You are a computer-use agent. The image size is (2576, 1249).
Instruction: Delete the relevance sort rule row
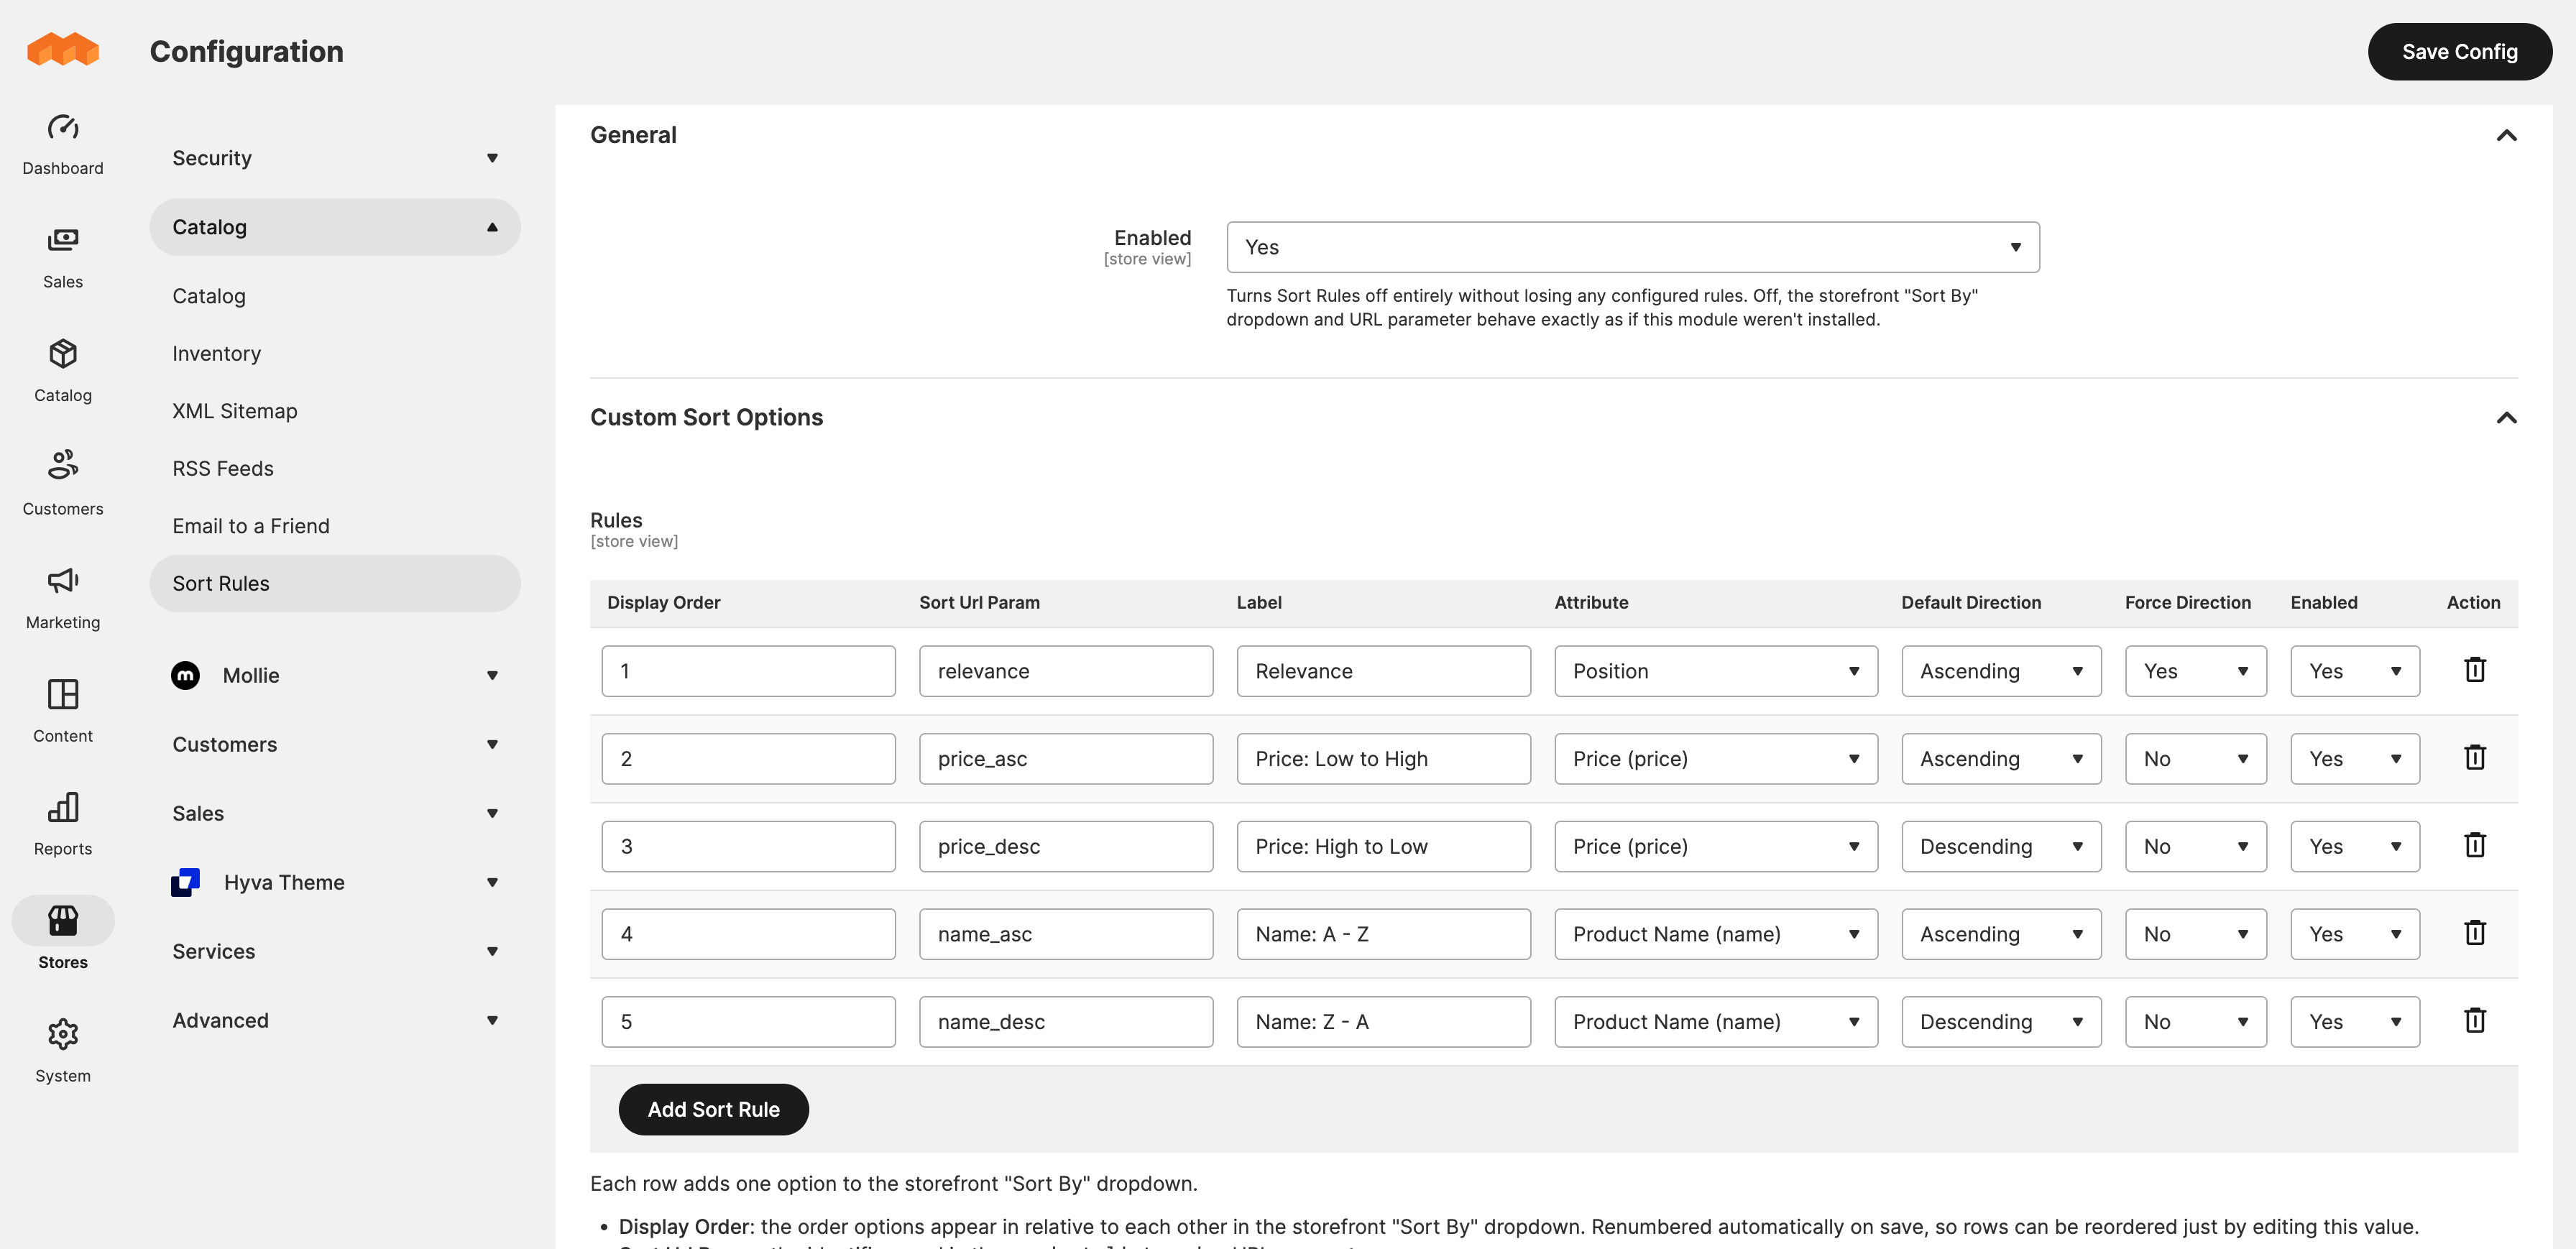pyautogui.click(x=2474, y=669)
